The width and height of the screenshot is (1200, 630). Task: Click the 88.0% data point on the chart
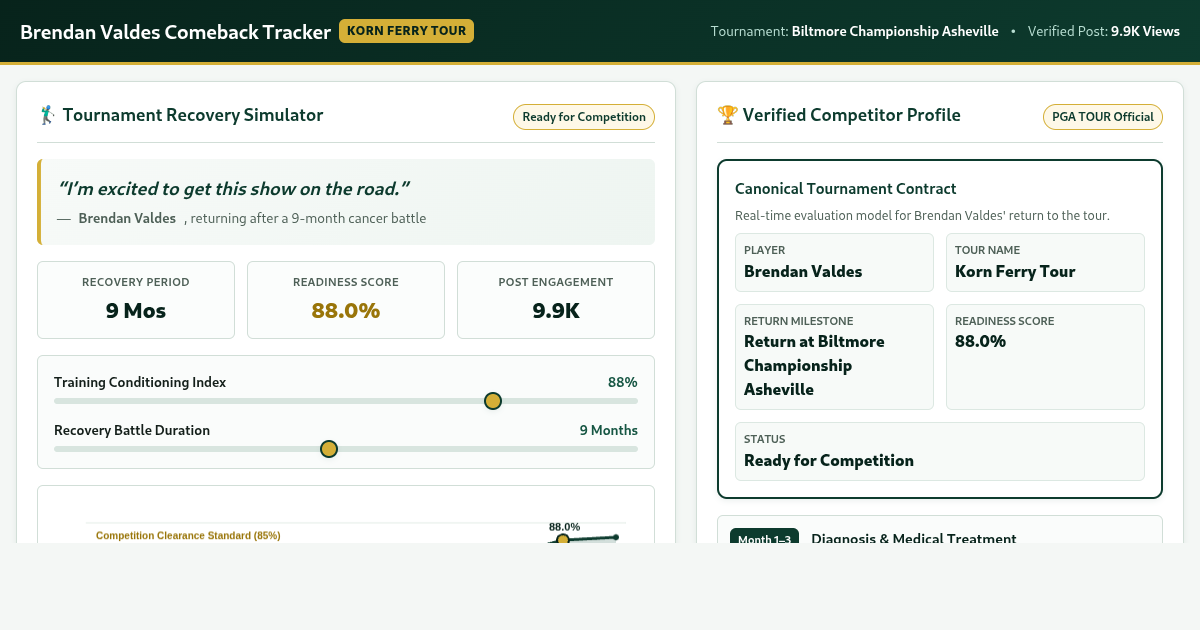click(x=563, y=540)
